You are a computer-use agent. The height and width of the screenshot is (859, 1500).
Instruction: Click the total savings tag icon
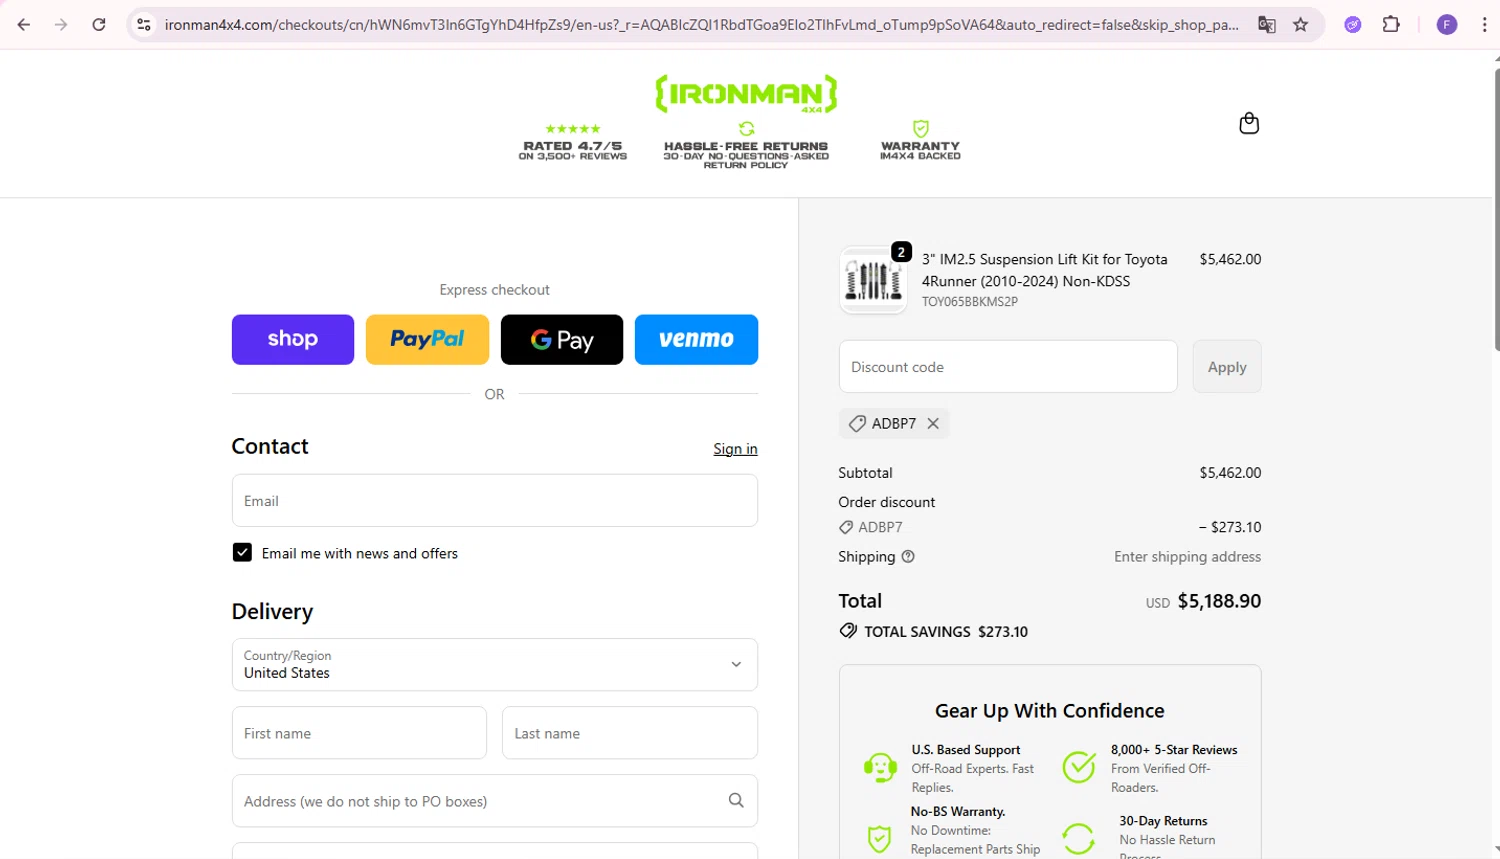(848, 631)
